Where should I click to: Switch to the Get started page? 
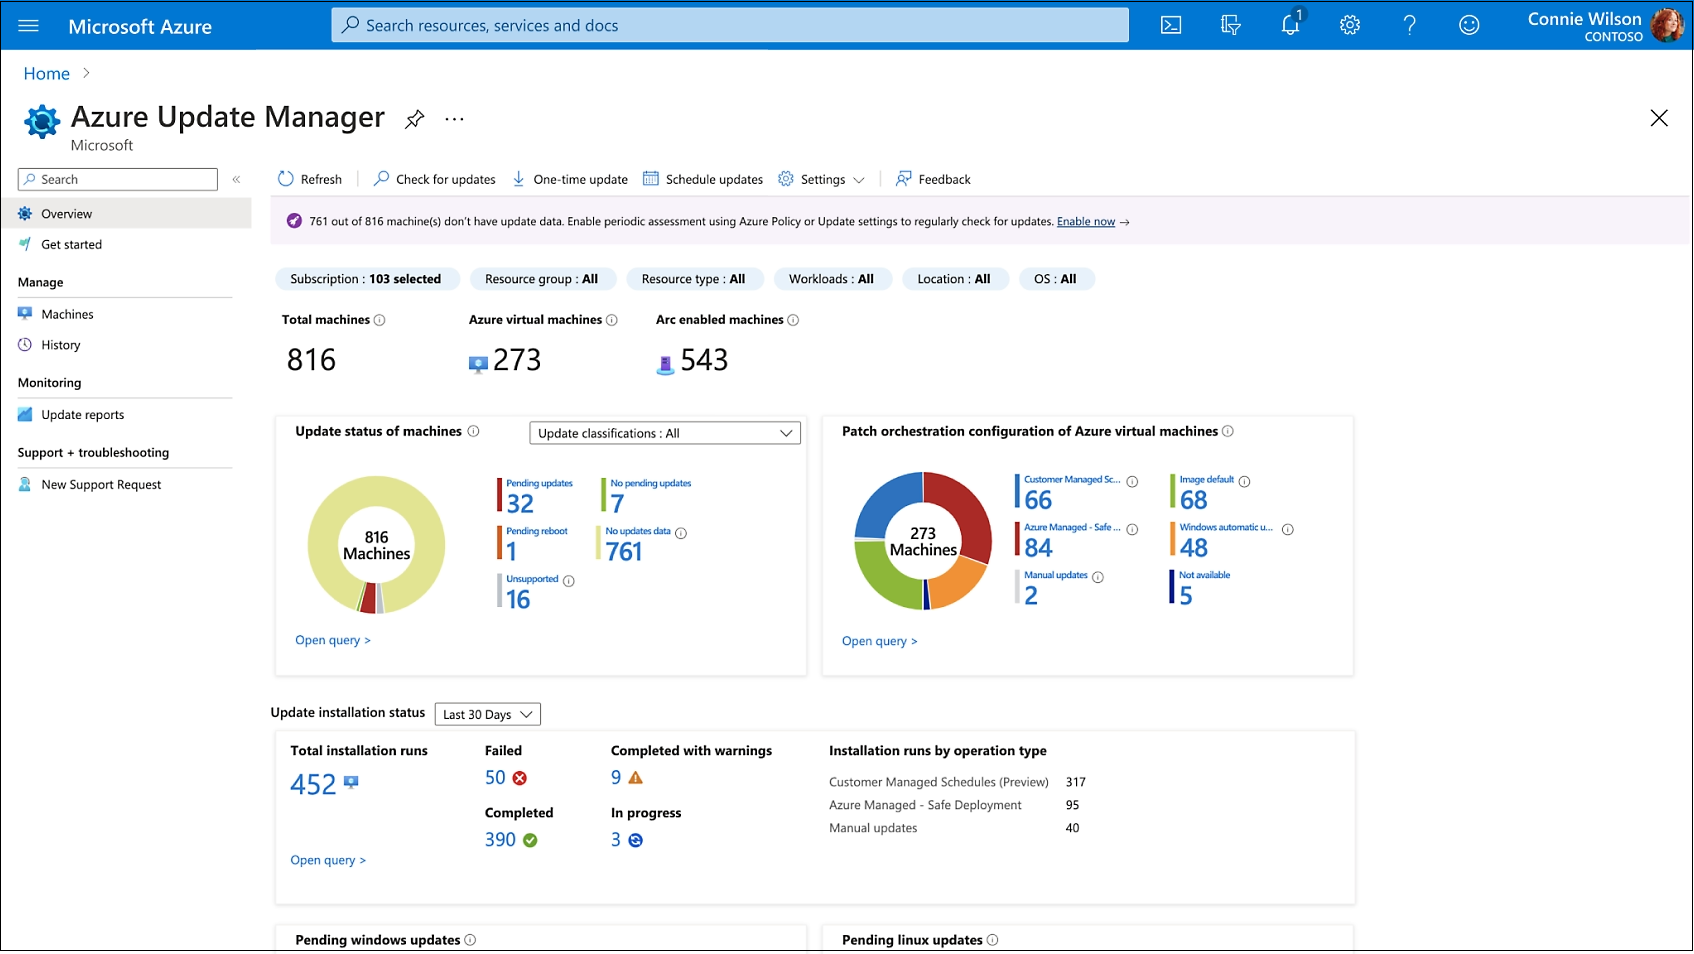pos(71,244)
